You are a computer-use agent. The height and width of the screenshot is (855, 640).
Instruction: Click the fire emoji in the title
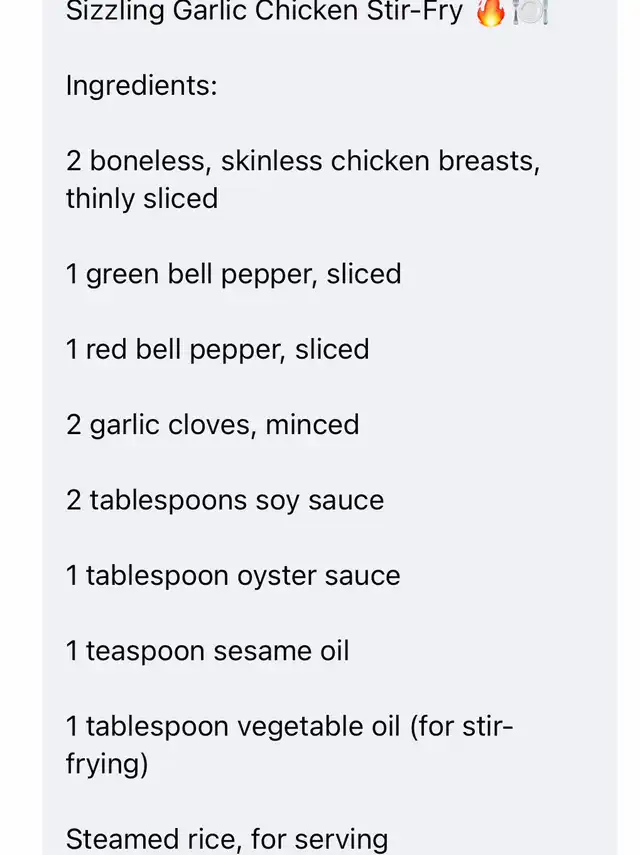491,14
